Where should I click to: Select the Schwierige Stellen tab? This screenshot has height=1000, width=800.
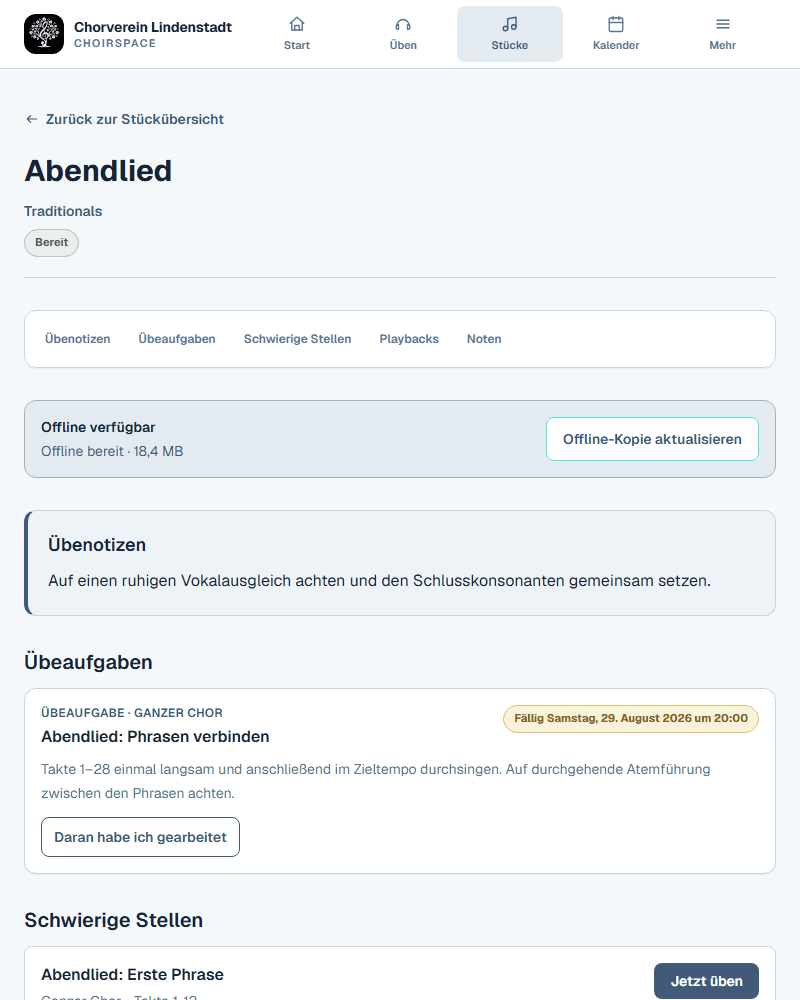coord(297,339)
